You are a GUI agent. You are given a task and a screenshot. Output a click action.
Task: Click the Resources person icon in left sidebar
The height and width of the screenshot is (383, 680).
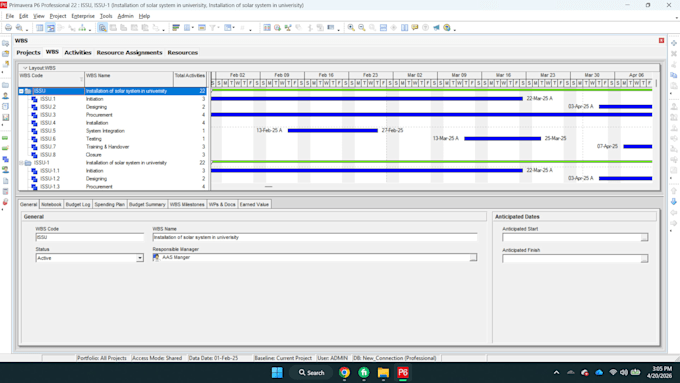pyautogui.click(x=5, y=95)
